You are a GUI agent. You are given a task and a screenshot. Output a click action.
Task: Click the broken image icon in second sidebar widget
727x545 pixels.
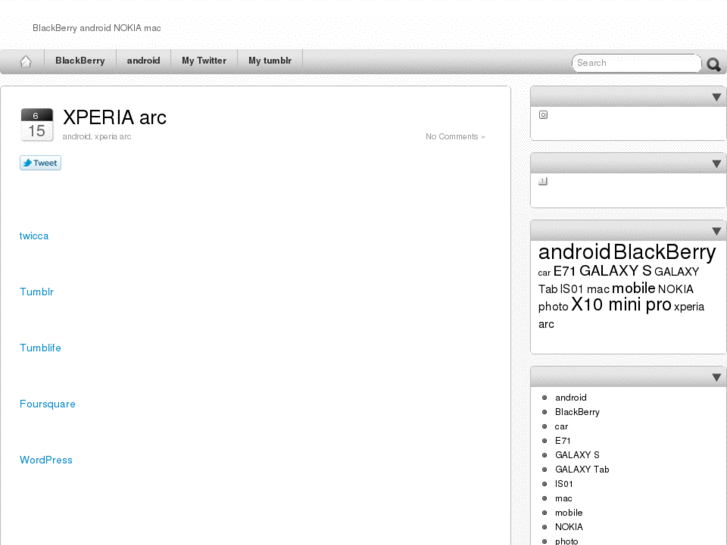point(543,181)
